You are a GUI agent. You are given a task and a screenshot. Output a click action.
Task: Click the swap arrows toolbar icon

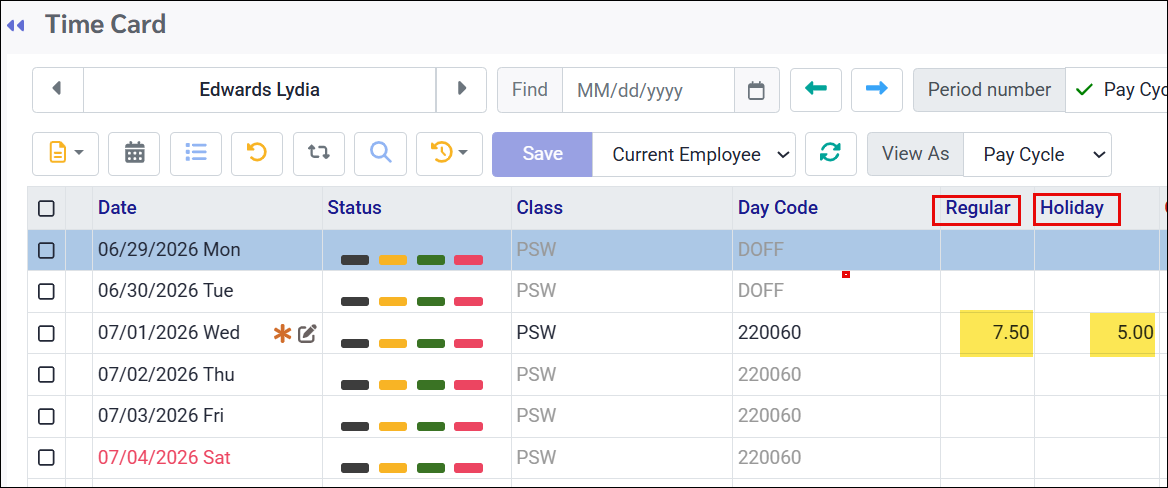click(319, 153)
